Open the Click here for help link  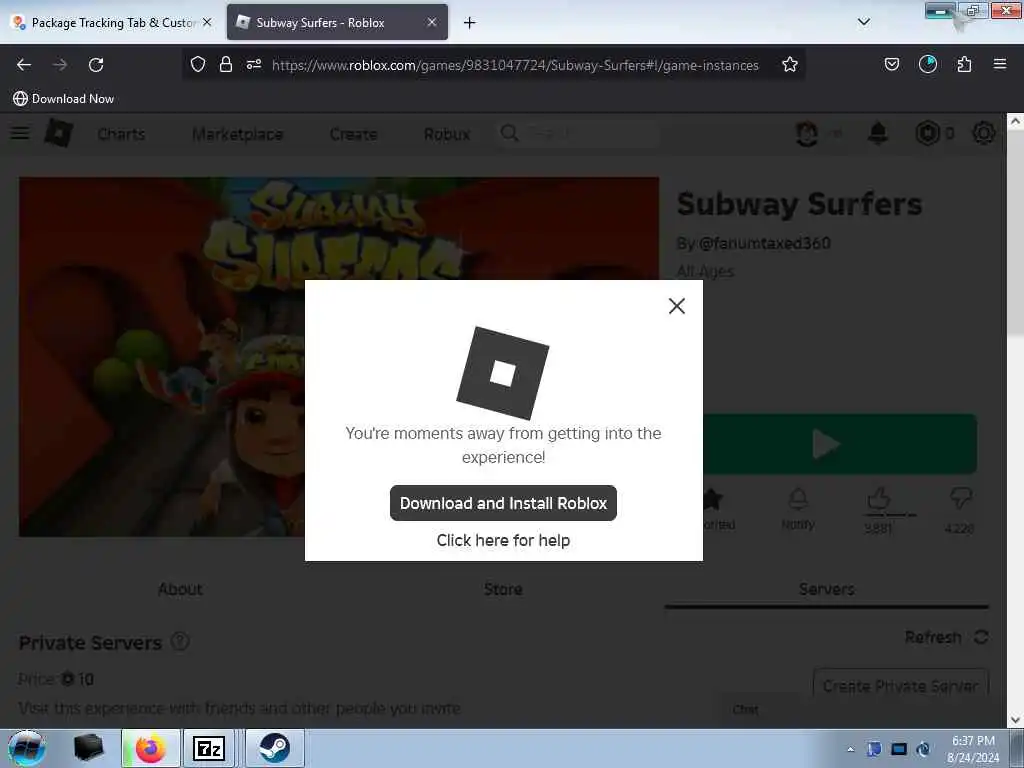[x=503, y=540]
